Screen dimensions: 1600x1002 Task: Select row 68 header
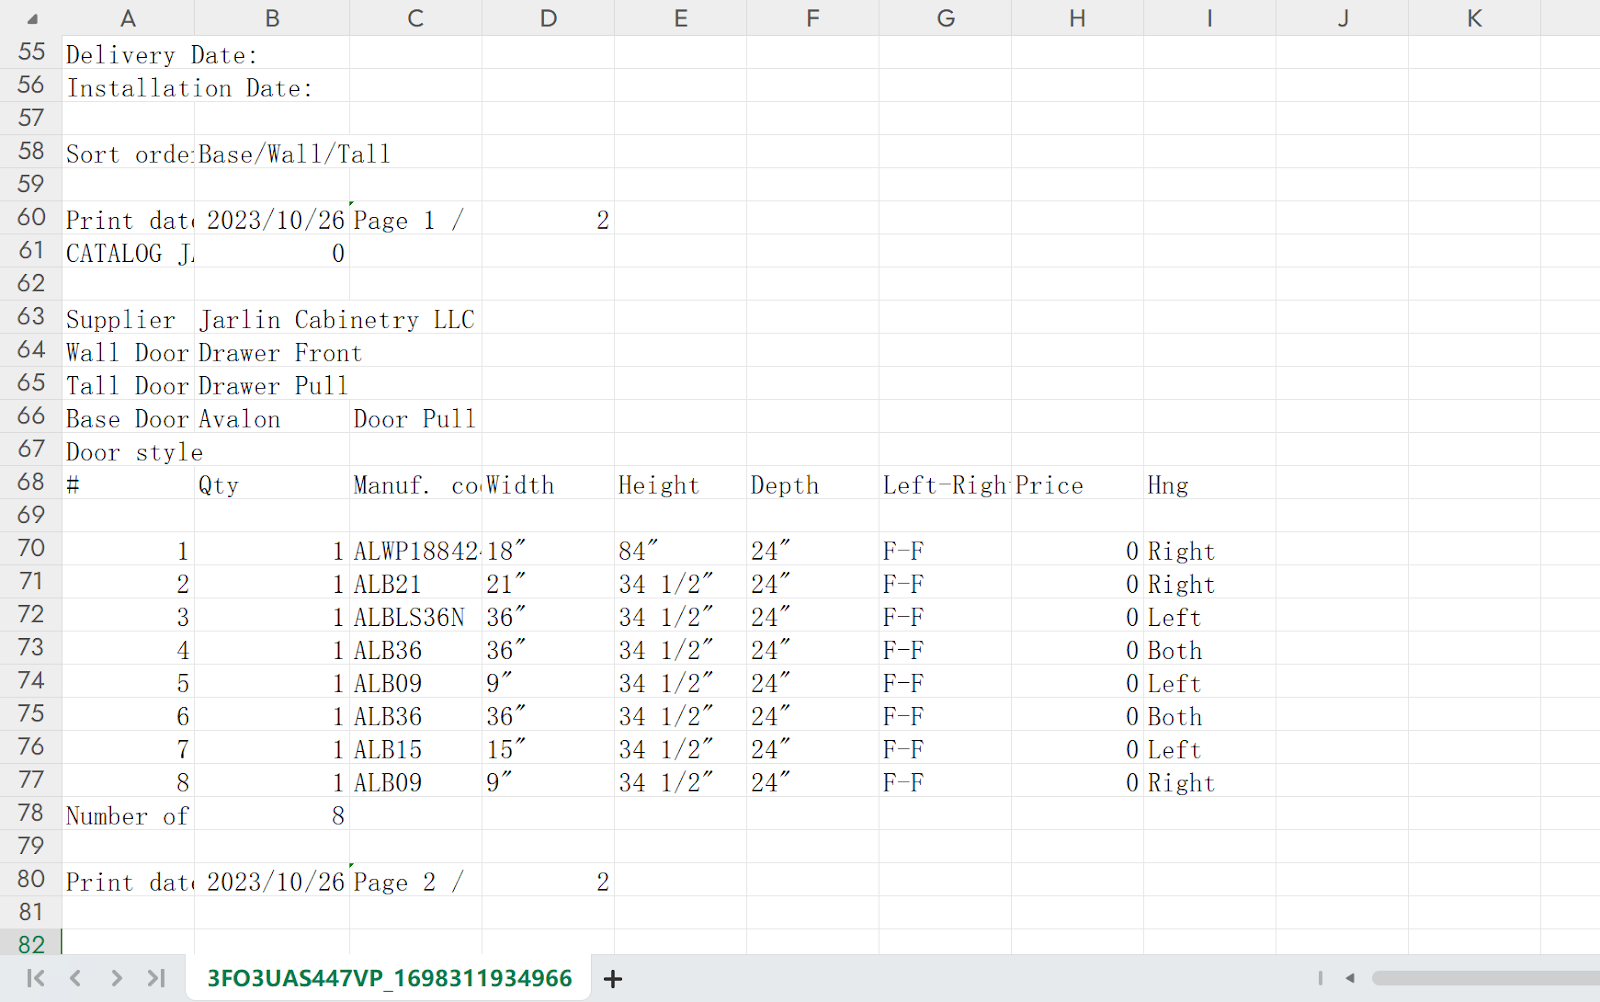coord(31,482)
